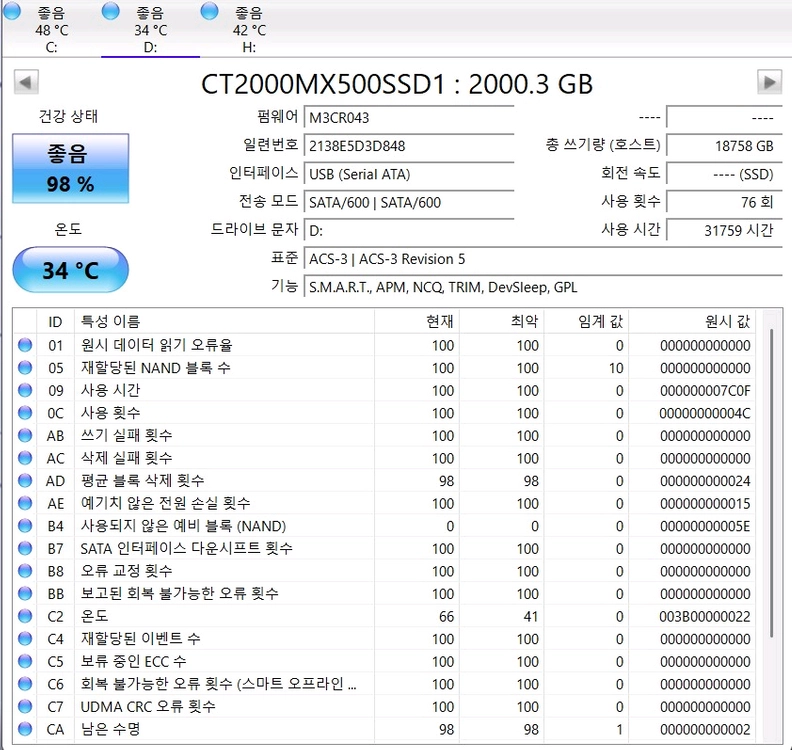Click the 특성 이름 column header
Viewport: 792px width, 750px height.
coord(224,321)
